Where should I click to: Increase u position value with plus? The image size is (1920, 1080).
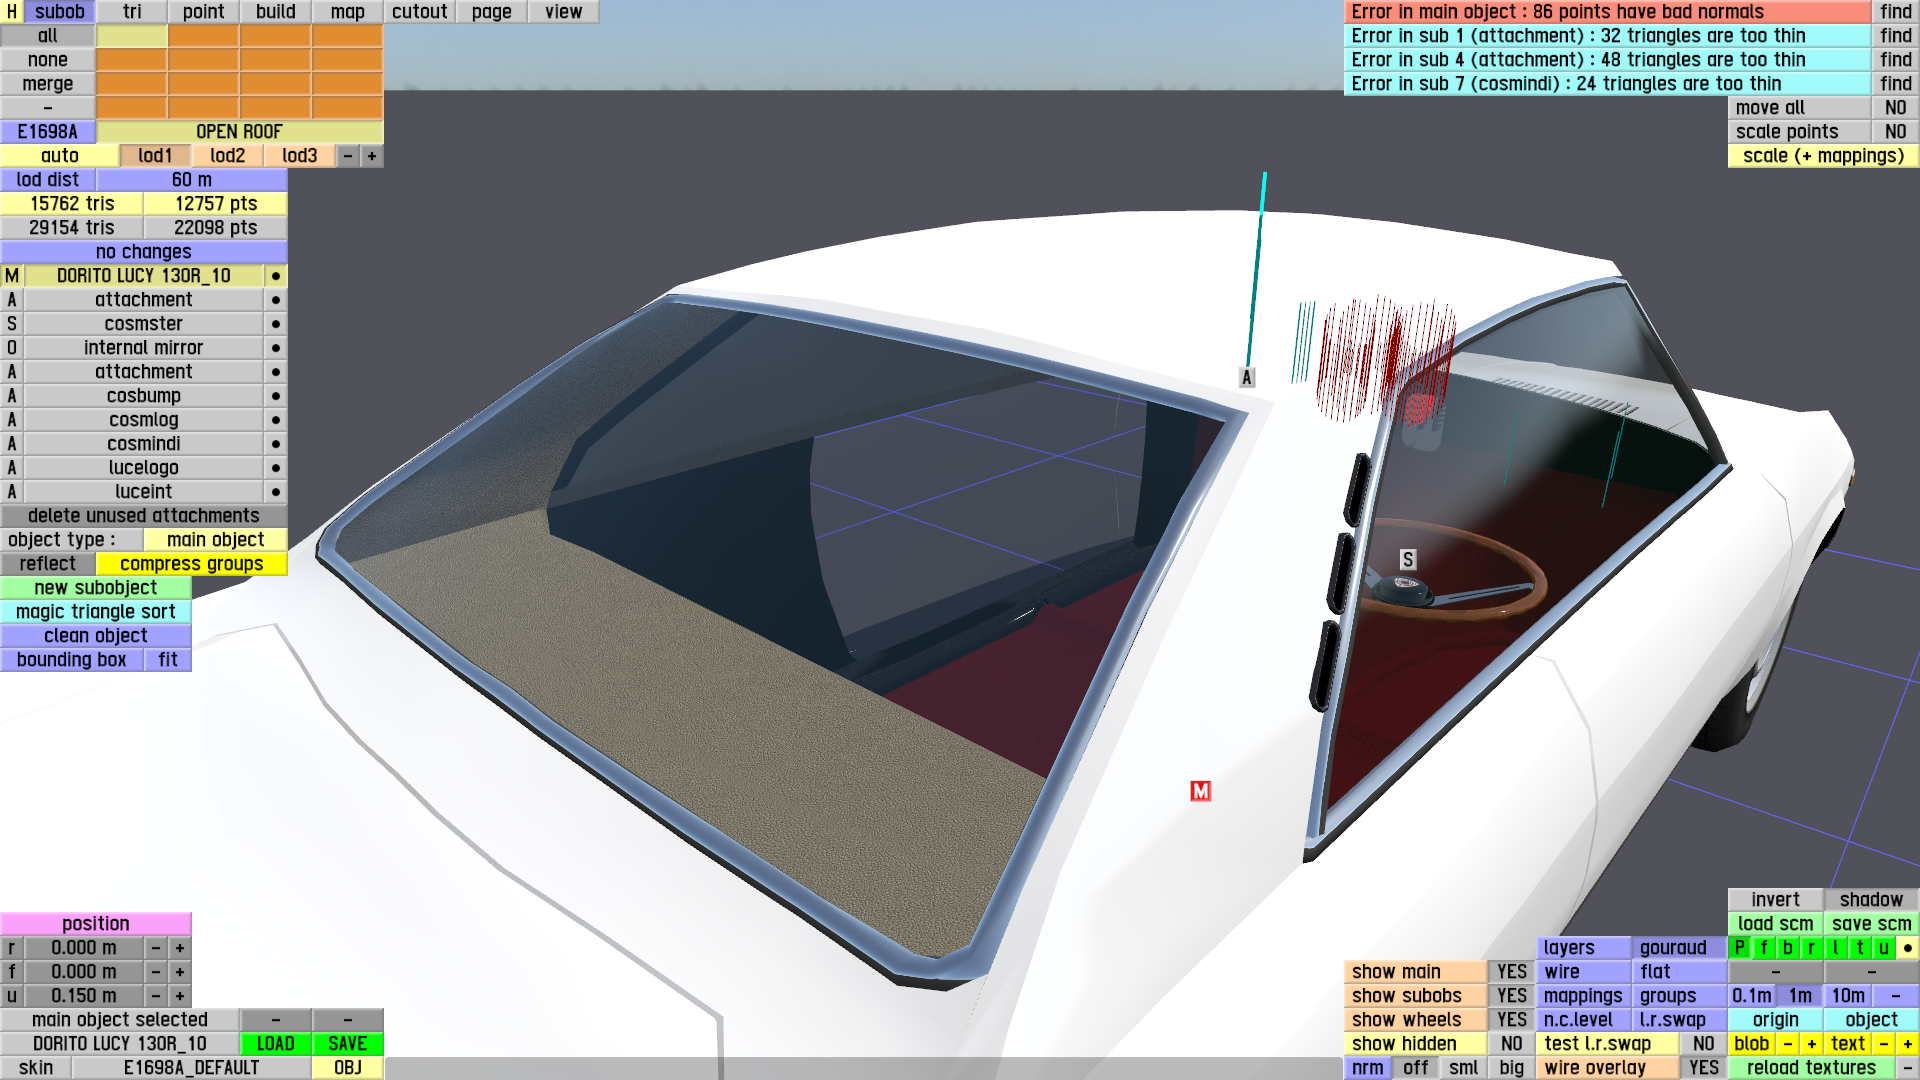pyautogui.click(x=180, y=996)
